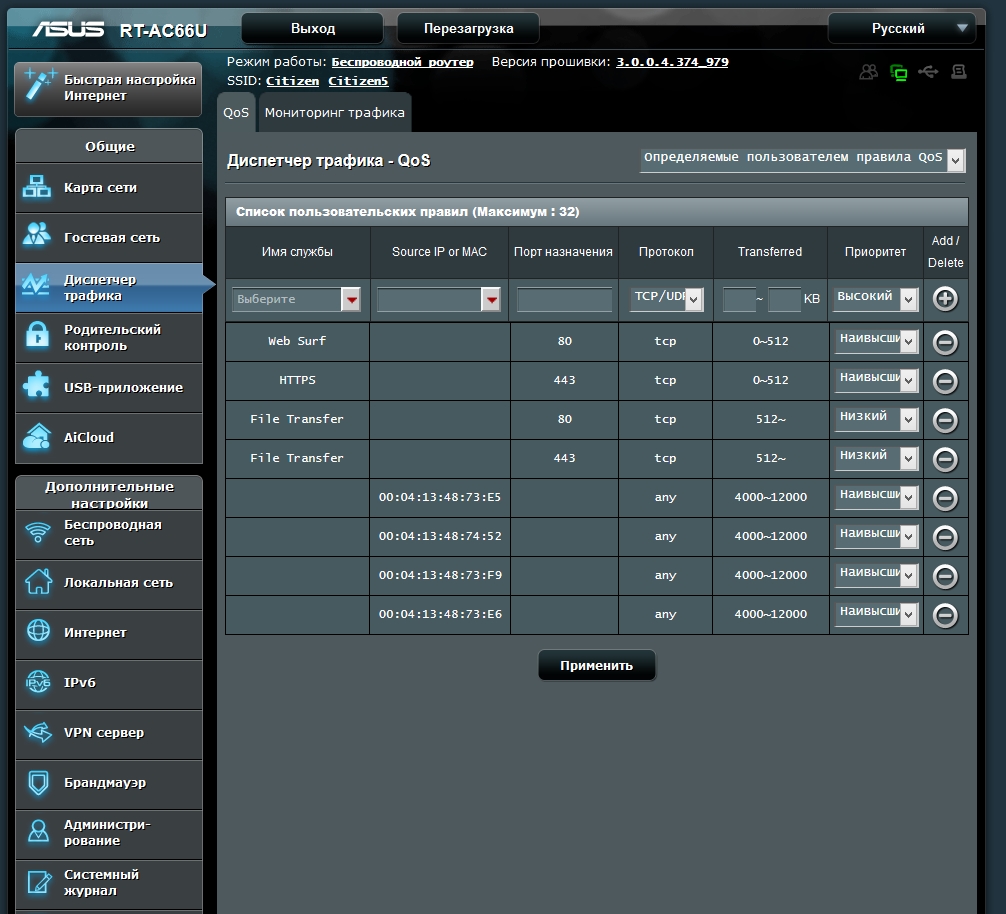Delete the Web Surf rule
Viewport: 1006px width, 914px height.
945,342
